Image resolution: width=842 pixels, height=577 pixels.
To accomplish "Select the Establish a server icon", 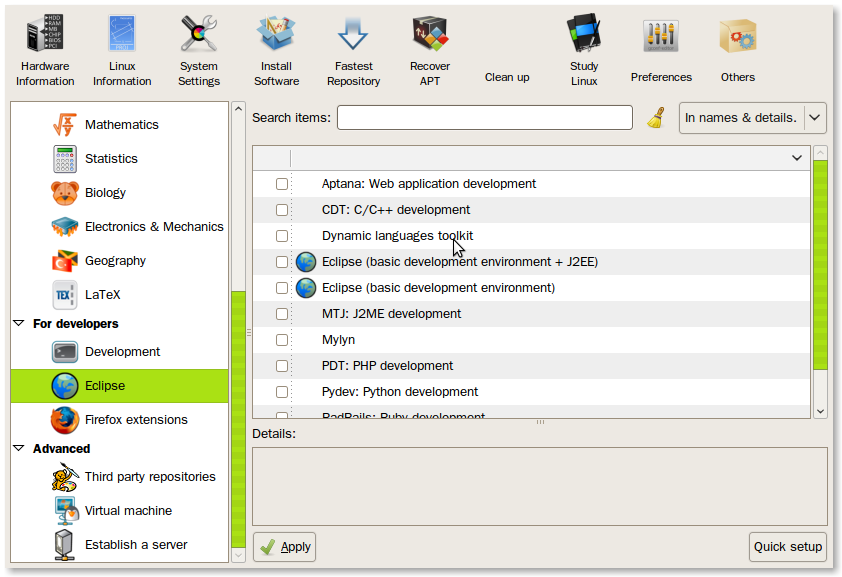I will [x=64, y=544].
